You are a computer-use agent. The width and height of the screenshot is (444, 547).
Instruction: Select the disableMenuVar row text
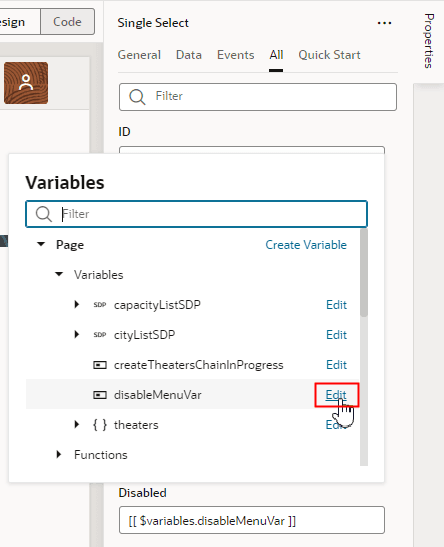click(x=158, y=395)
